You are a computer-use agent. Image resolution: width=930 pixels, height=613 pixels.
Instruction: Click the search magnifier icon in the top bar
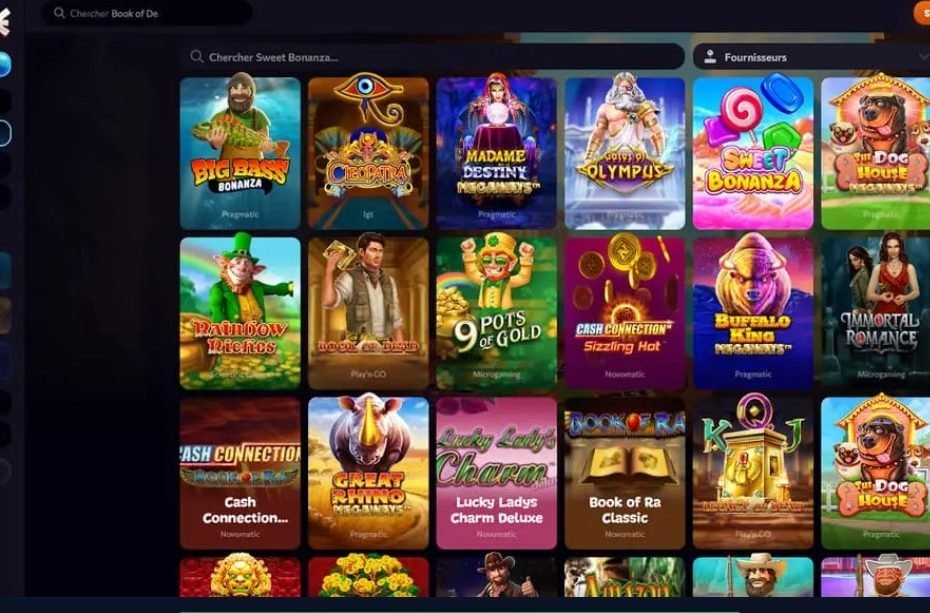pos(59,12)
